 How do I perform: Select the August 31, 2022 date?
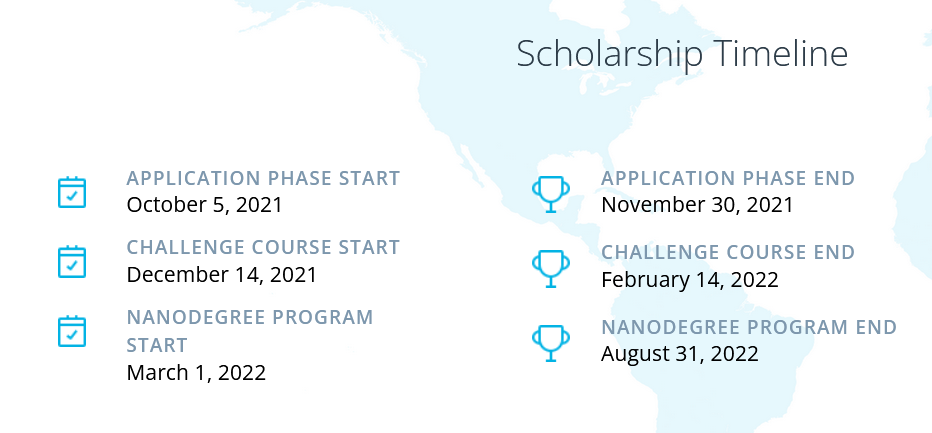(679, 354)
